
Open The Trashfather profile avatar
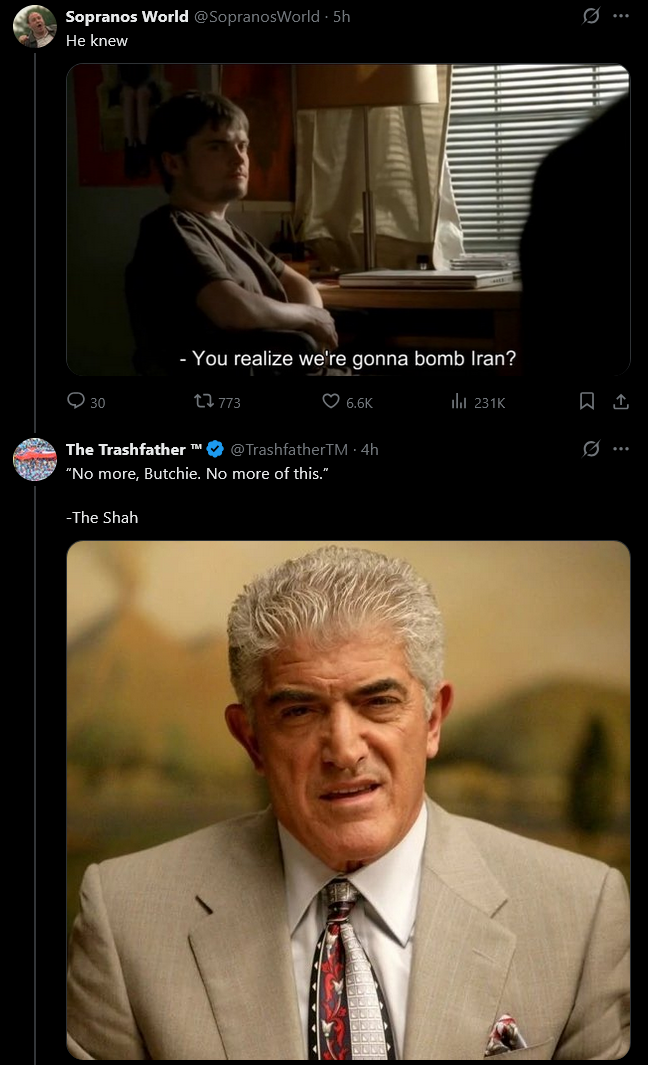coord(35,460)
